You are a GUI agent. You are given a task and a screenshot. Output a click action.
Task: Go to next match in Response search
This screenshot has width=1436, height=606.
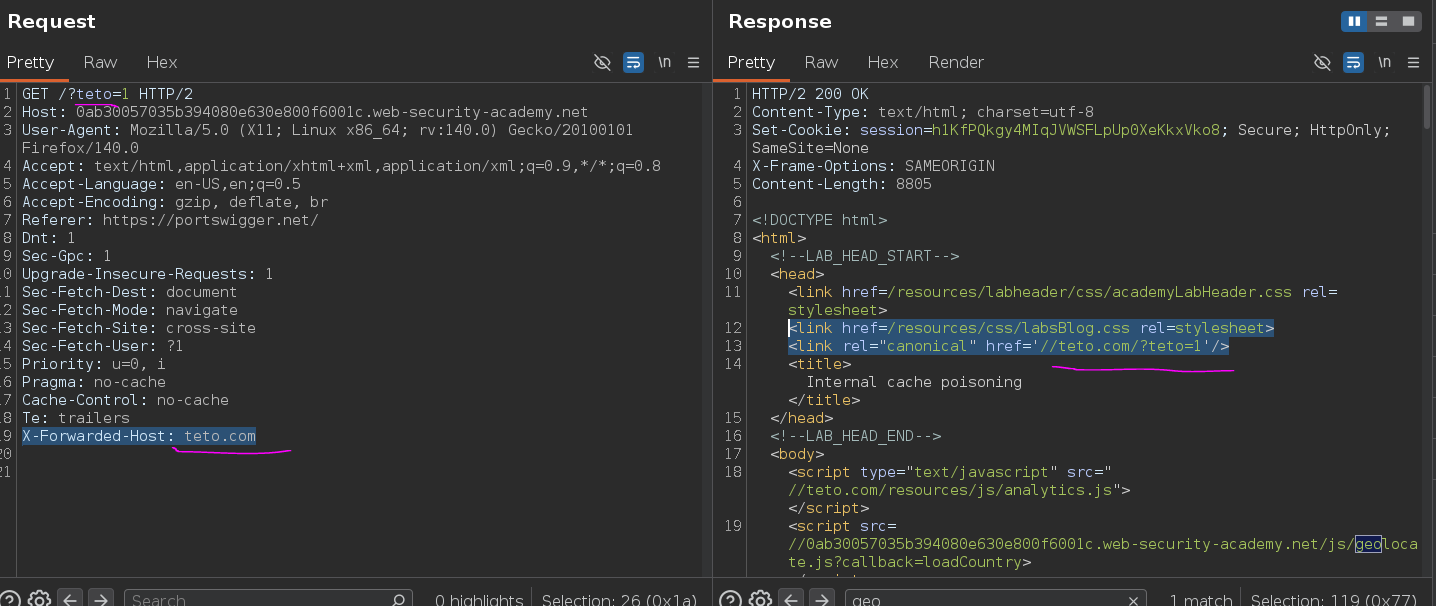point(820,600)
